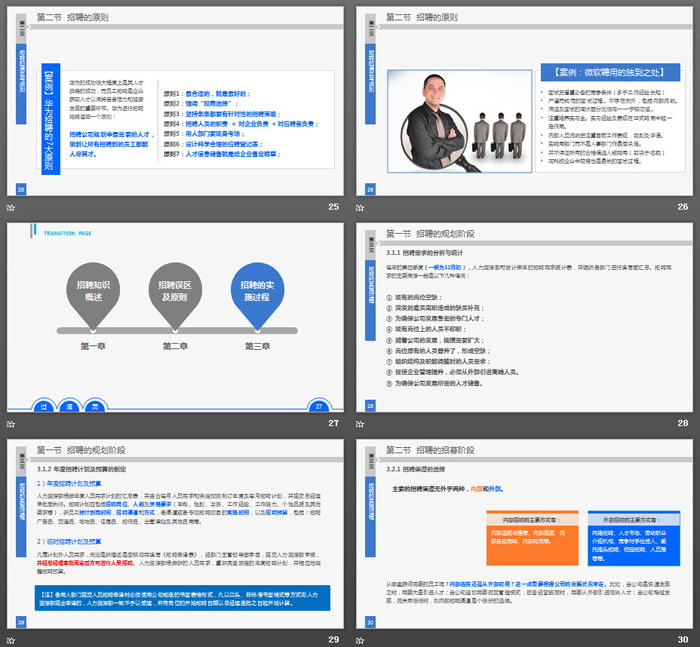Screen dimensions: 700x647
Task: Click the animation star icon under slide 28
Action: (x=360, y=423)
